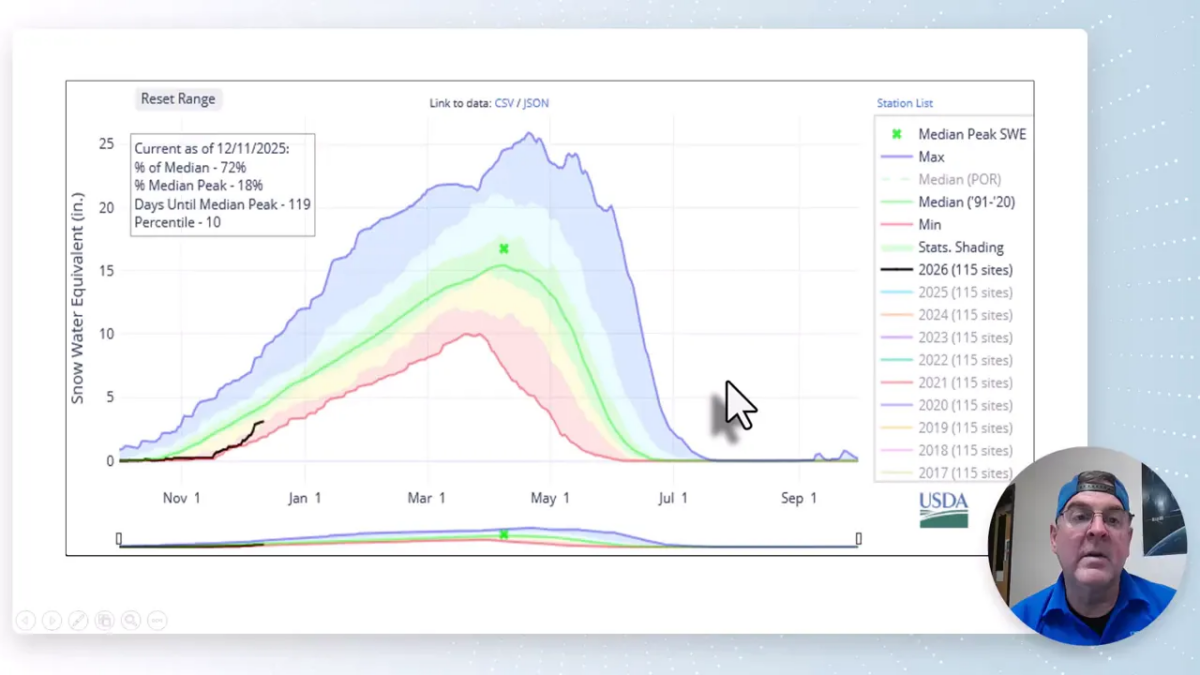The width and height of the screenshot is (1200, 675).
Task: Click the green Median Peak SWE marker
Action: click(x=504, y=249)
